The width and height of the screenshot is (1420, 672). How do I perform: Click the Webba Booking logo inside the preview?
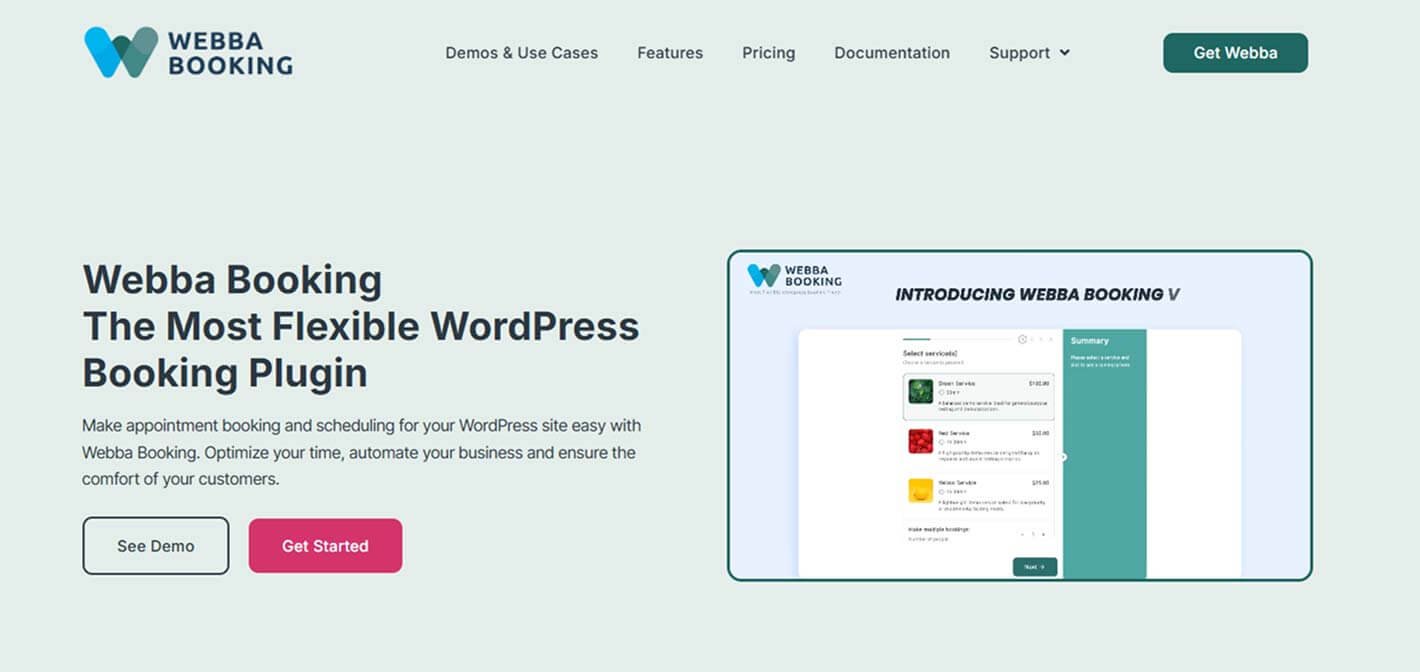(x=795, y=276)
